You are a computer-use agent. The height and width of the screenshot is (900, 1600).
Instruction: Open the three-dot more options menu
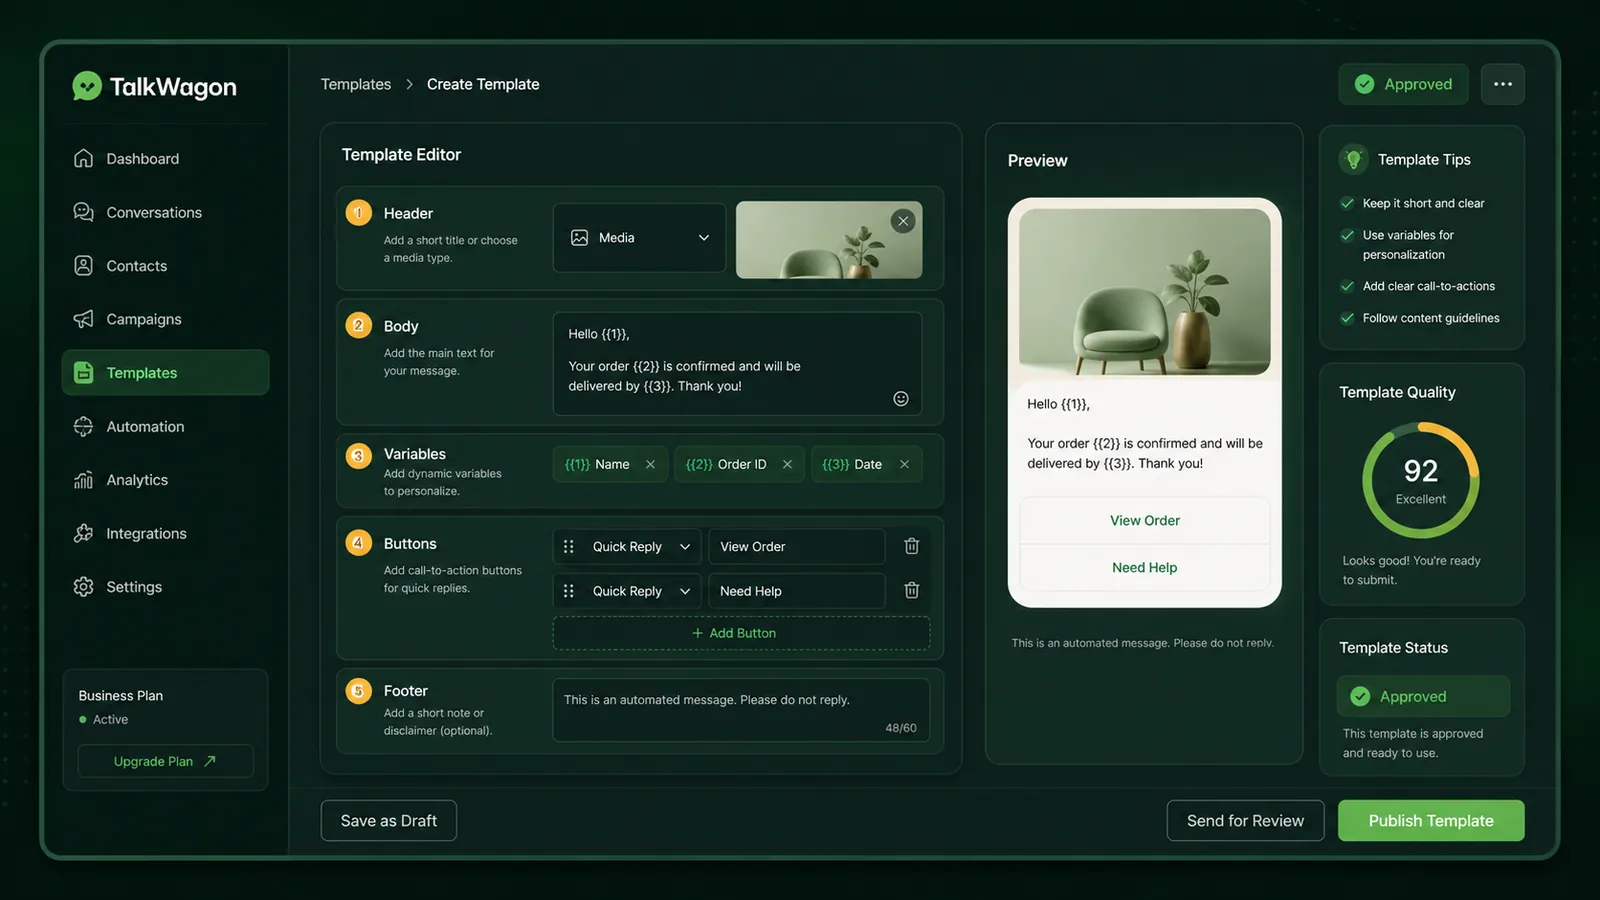[x=1503, y=84]
